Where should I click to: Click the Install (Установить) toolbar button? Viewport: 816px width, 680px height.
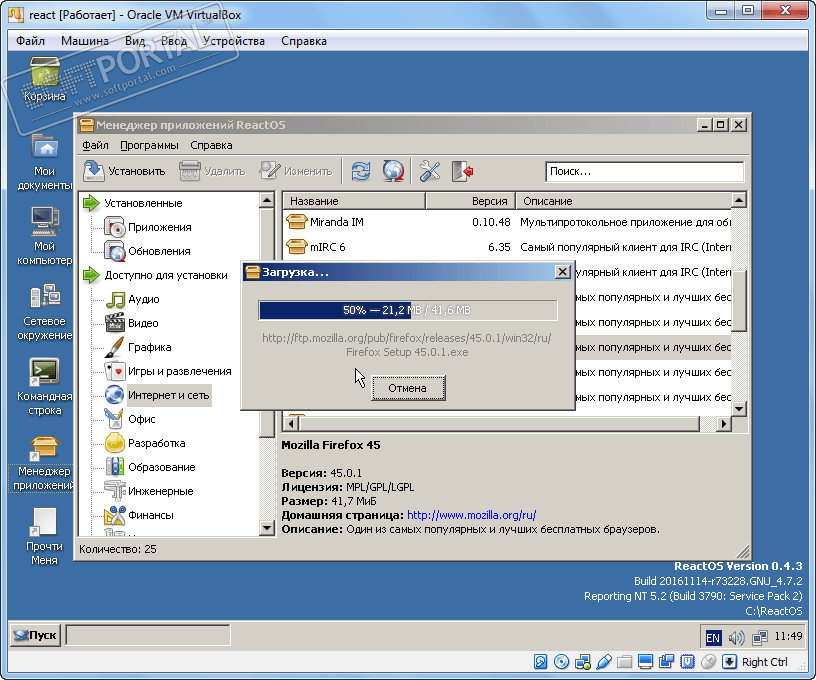[x=124, y=171]
